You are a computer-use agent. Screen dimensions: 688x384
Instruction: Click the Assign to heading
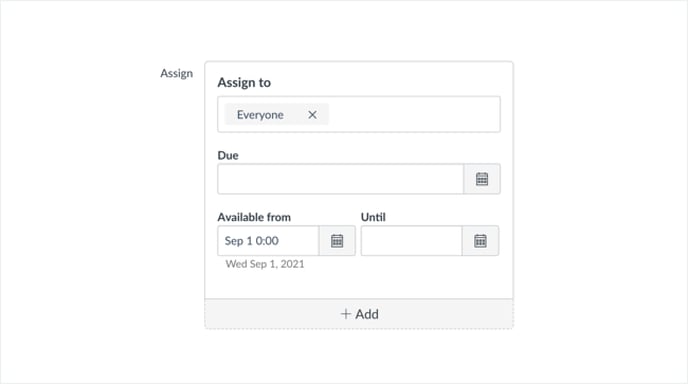(244, 83)
